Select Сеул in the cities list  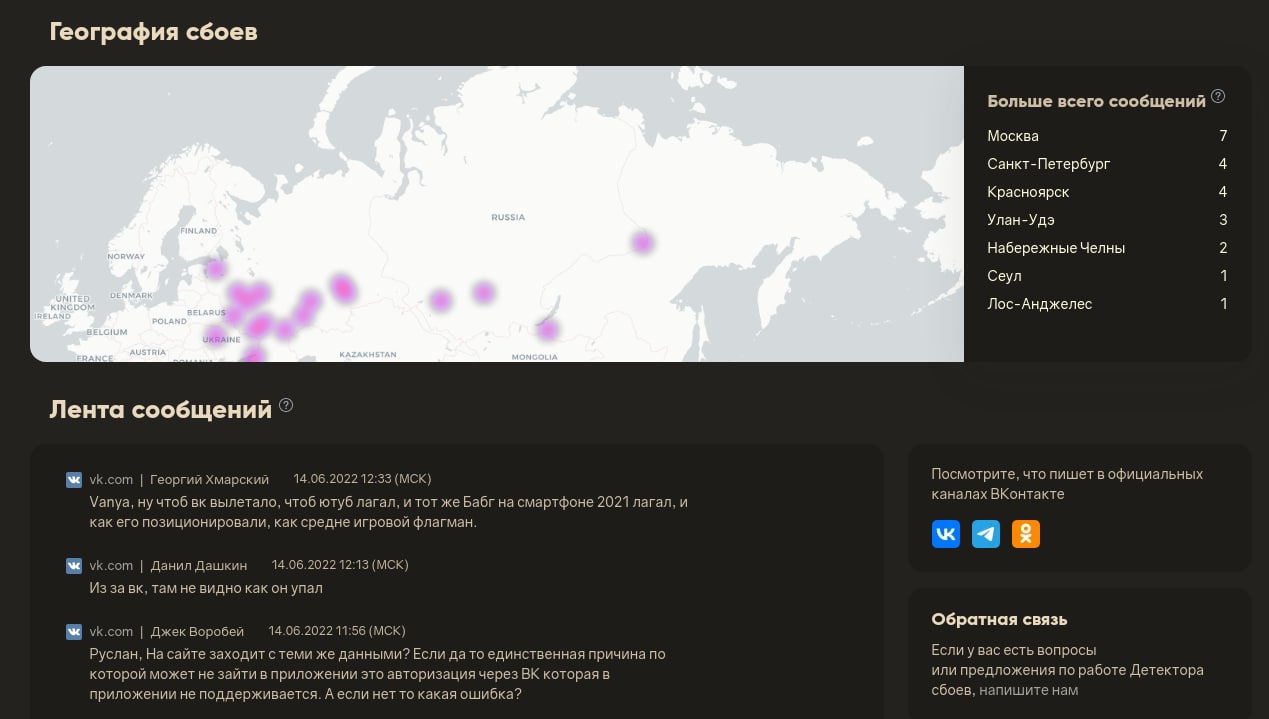pyautogui.click(x=1004, y=276)
